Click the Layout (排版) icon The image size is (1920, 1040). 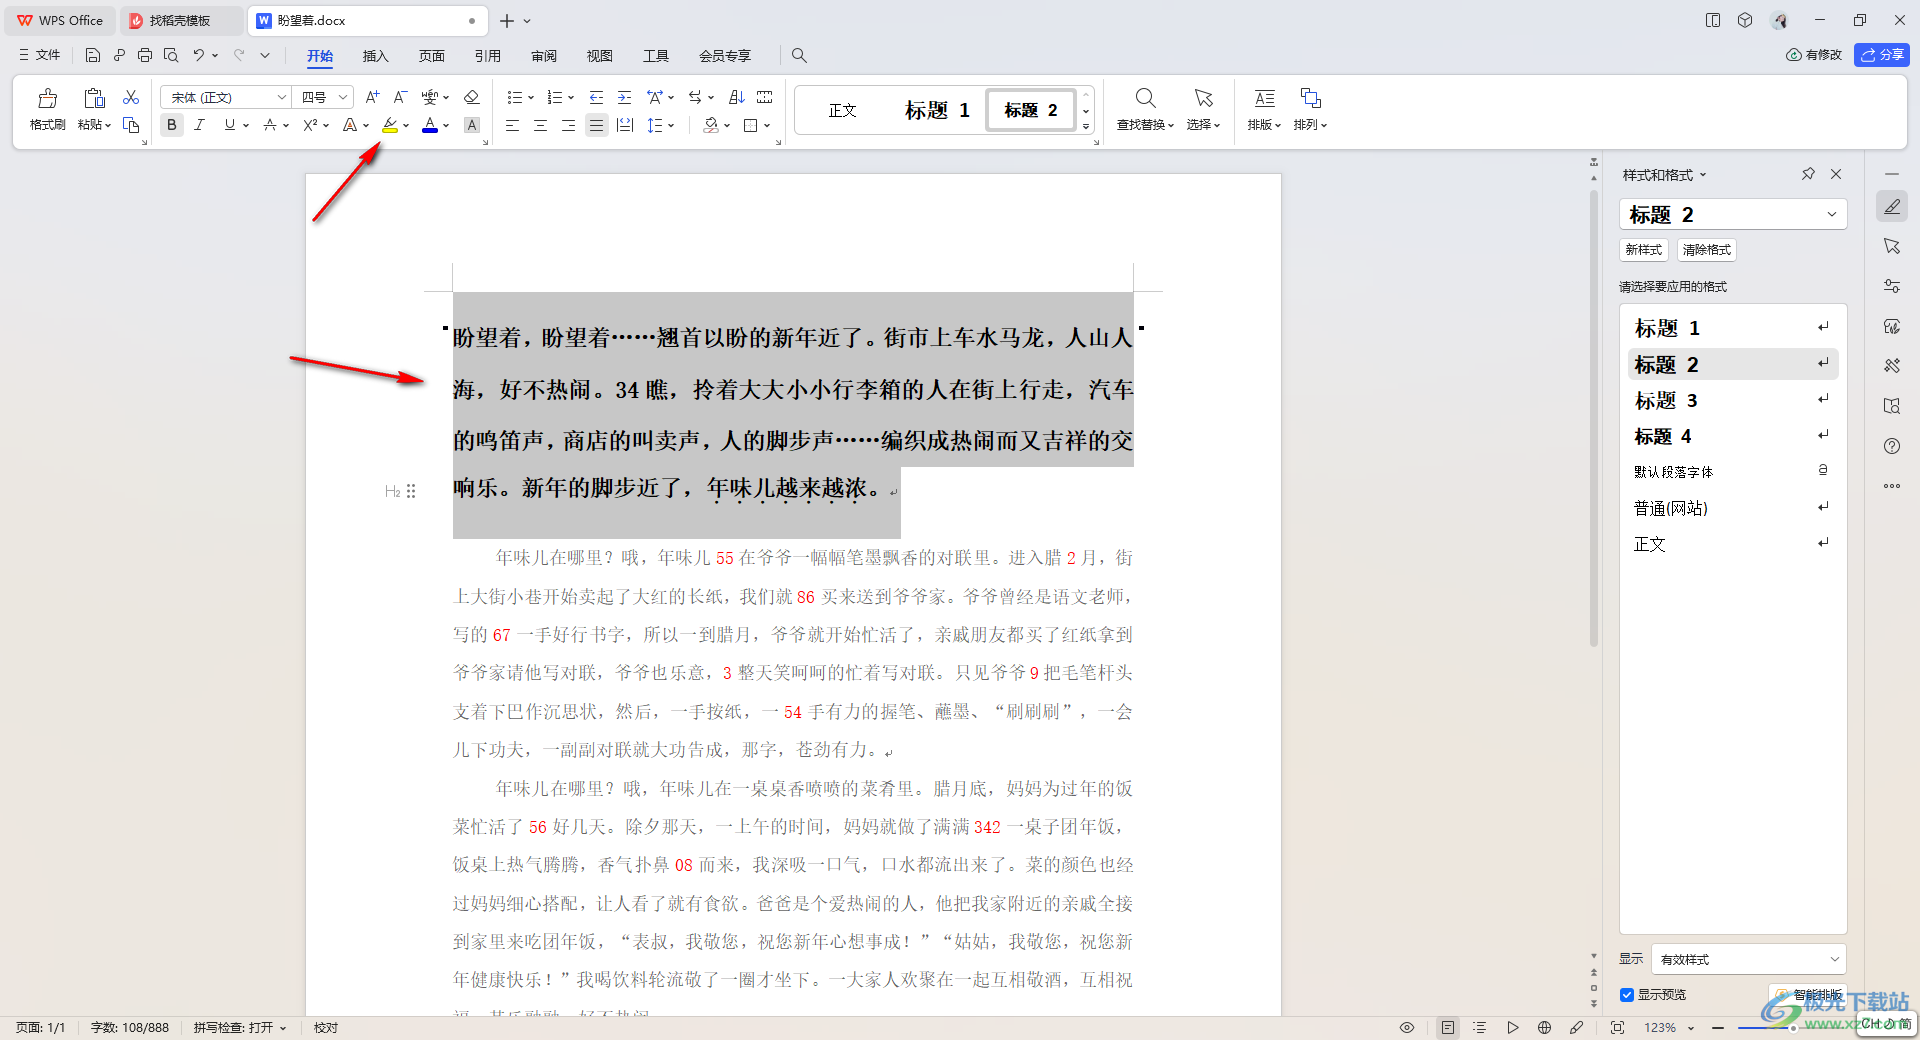click(x=1265, y=98)
